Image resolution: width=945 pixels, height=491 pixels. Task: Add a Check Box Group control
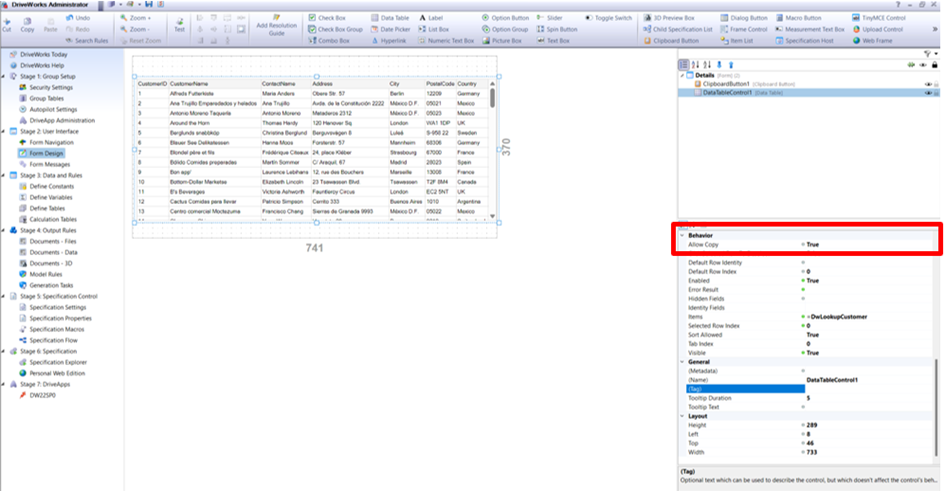(336, 30)
